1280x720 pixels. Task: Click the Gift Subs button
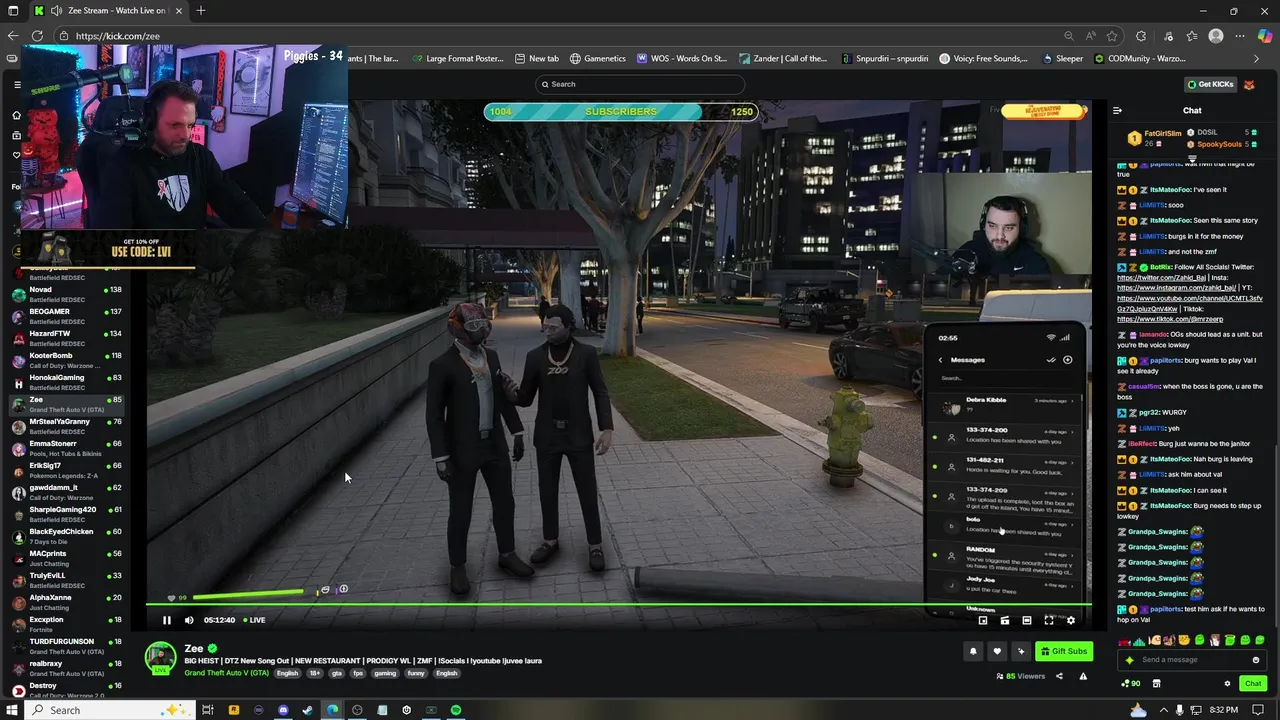coord(1063,651)
